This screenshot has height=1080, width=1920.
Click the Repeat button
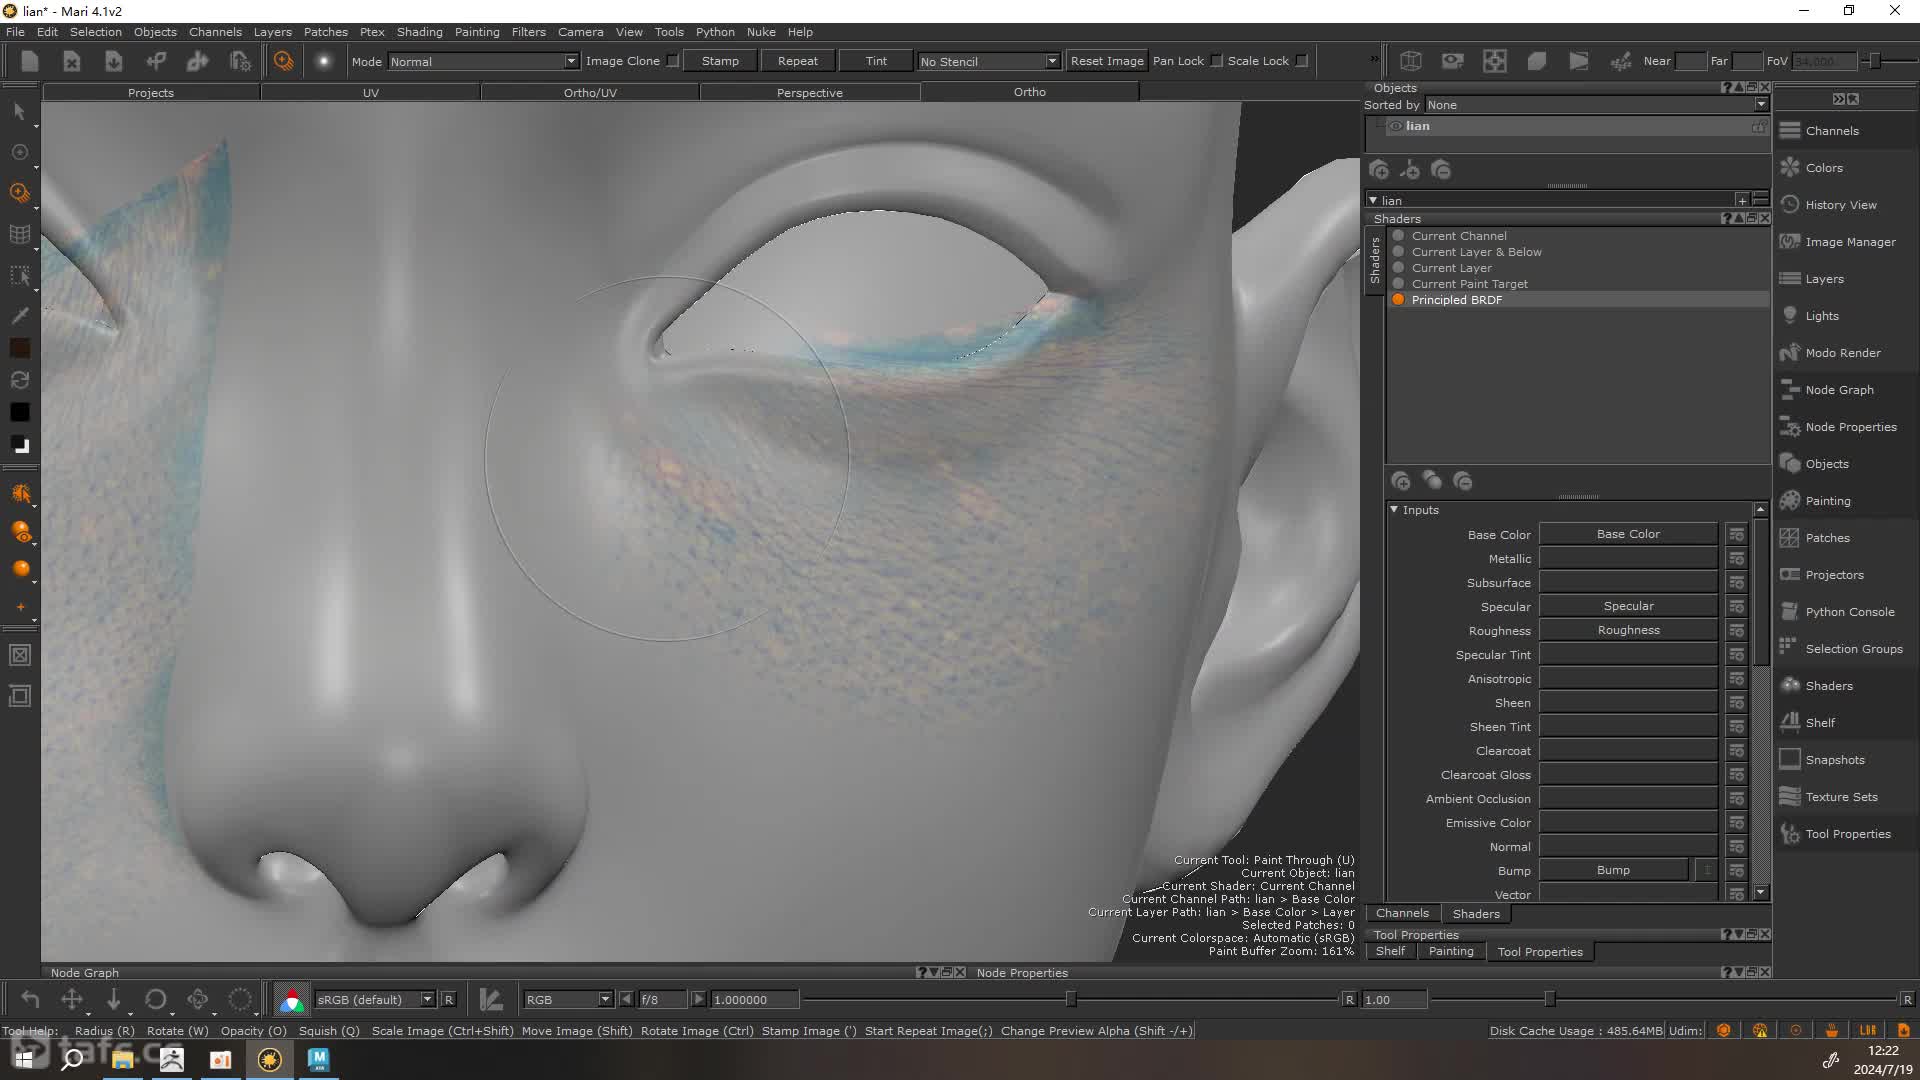797,61
